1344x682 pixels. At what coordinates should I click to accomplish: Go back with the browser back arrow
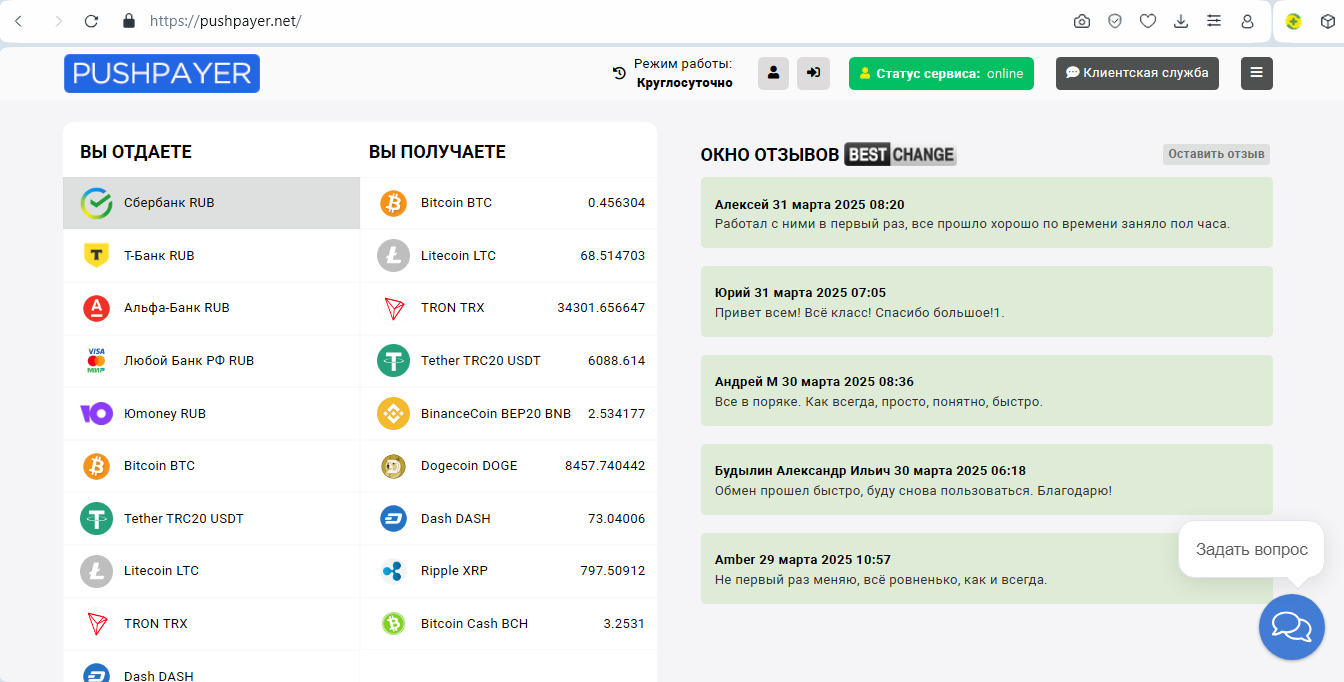(19, 21)
